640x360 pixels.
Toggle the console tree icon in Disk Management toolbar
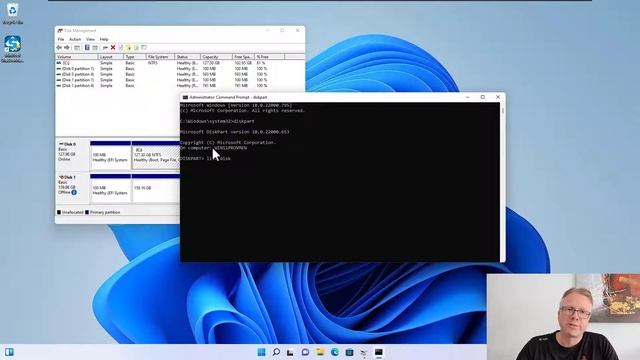click(77, 48)
